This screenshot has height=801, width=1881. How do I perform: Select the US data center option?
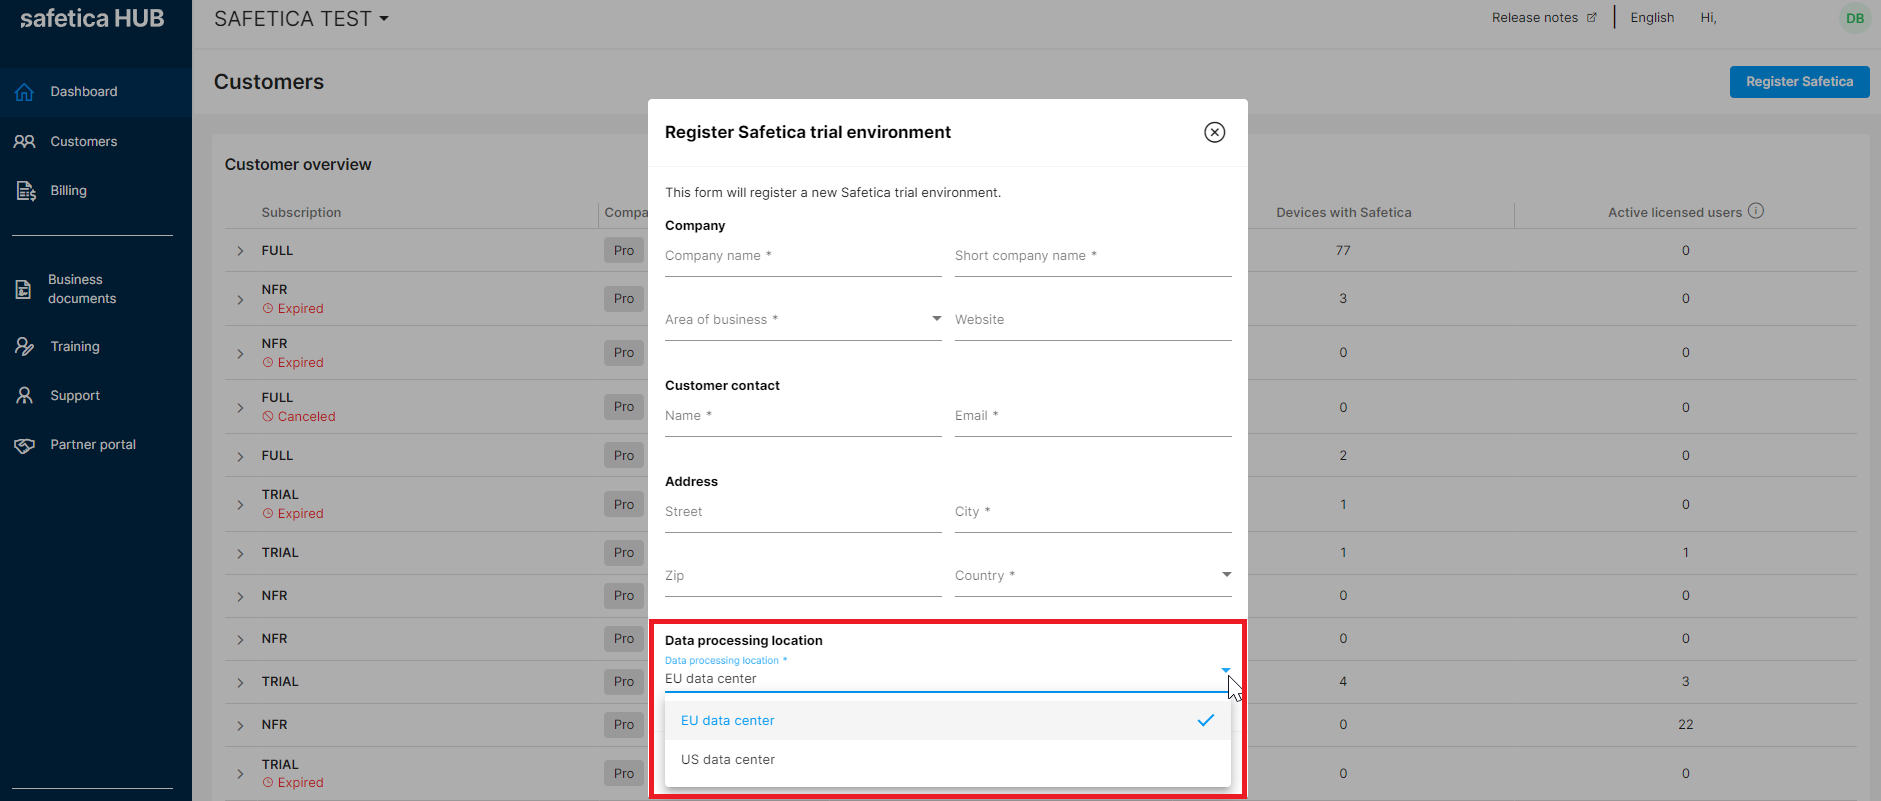point(947,760)
